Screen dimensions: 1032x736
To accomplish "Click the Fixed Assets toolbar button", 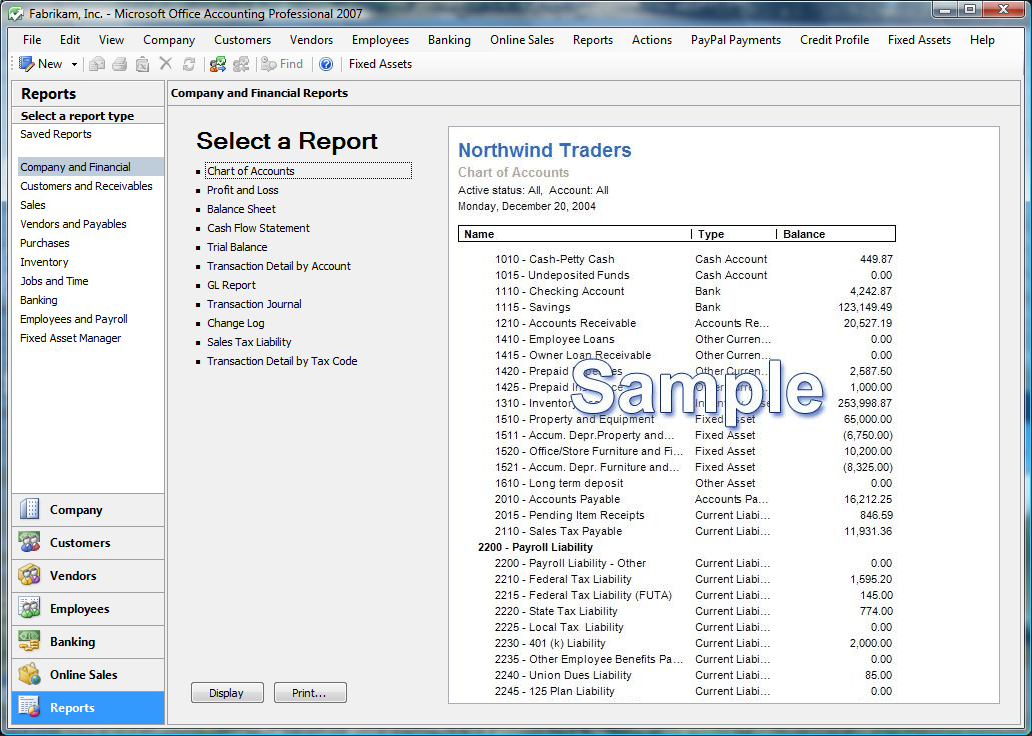I will [380, 64].
